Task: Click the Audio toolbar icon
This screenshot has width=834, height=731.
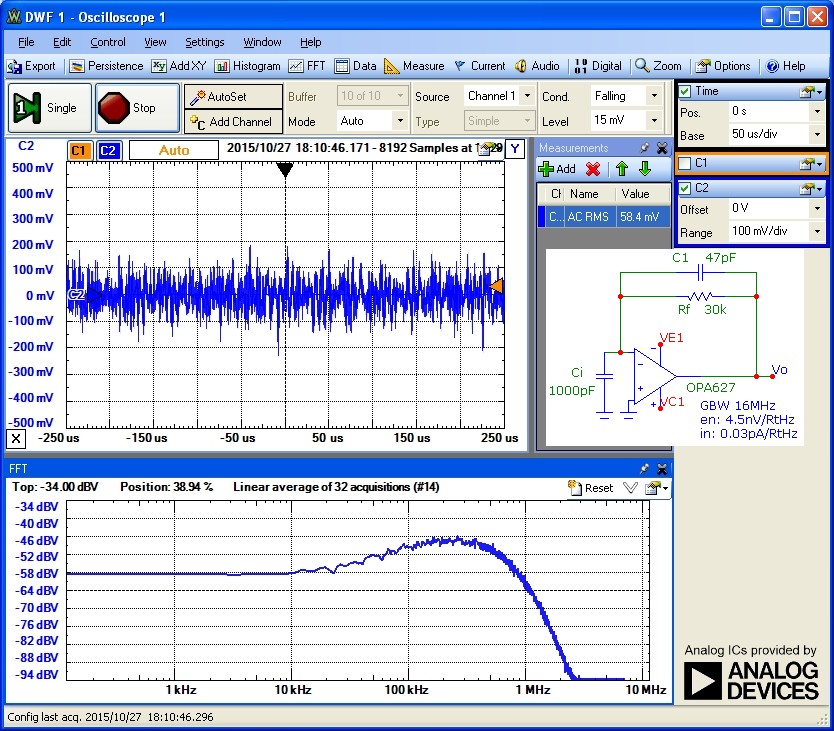Action: 537,66
